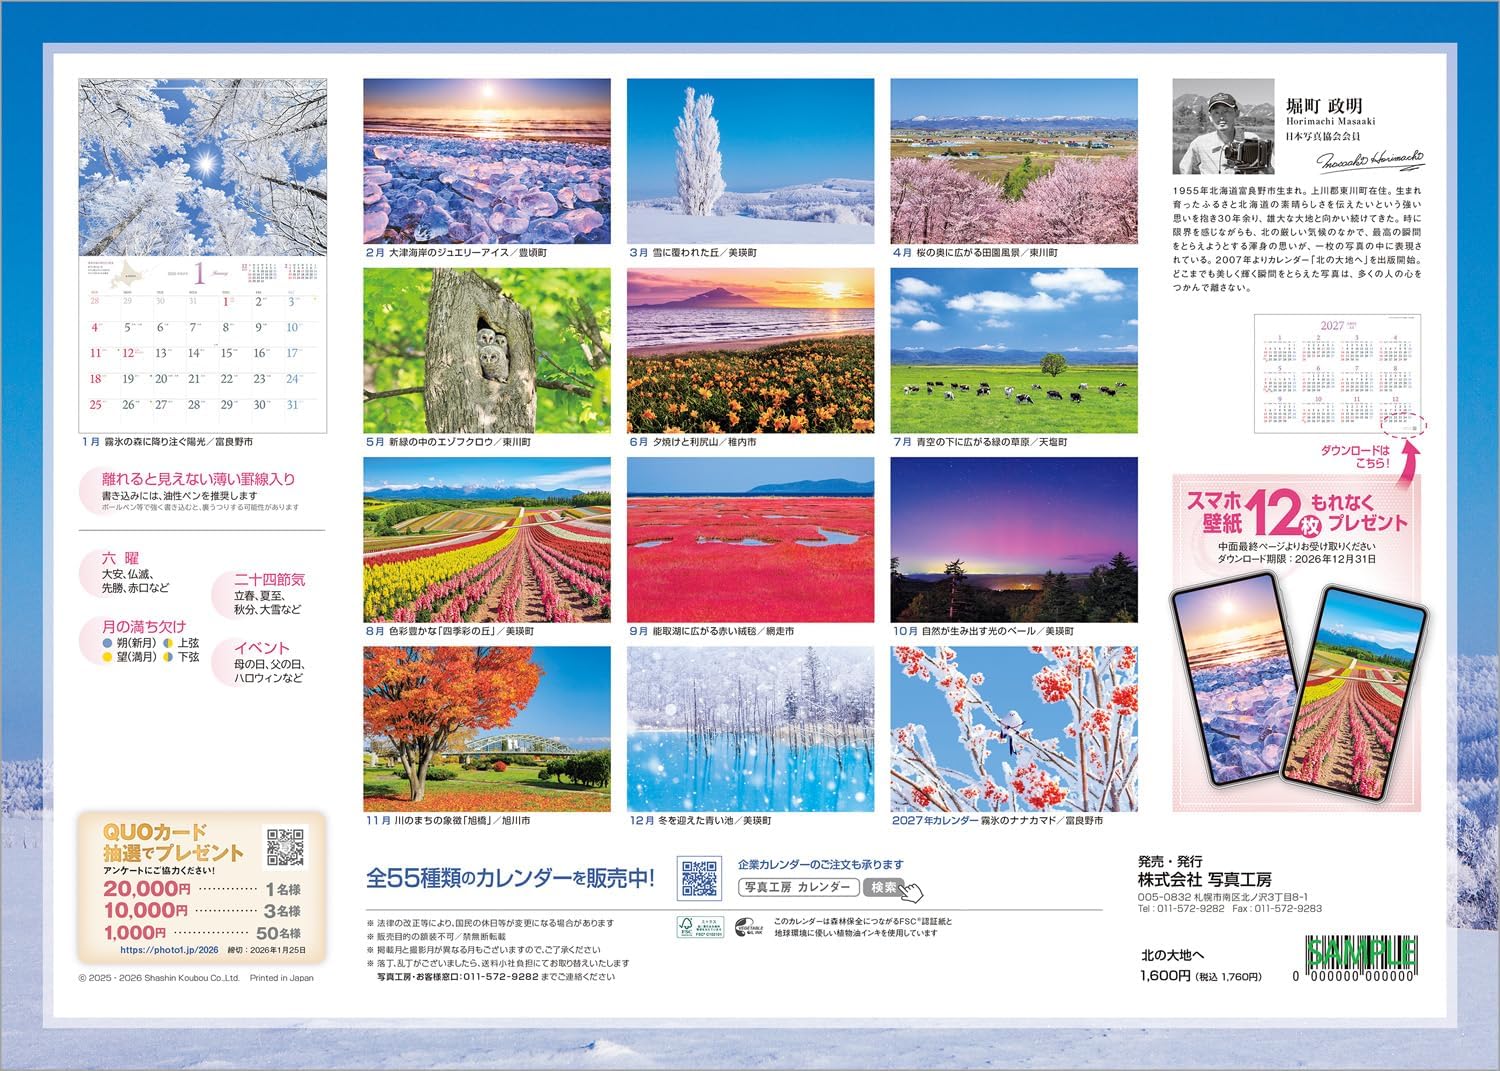
Task: Click the QR code in the QUOカード box
Action: [285, 846]
